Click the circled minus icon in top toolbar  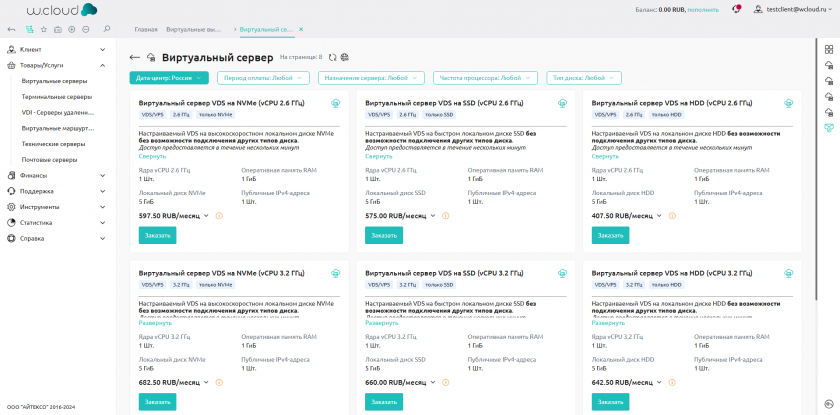[86, 29]
